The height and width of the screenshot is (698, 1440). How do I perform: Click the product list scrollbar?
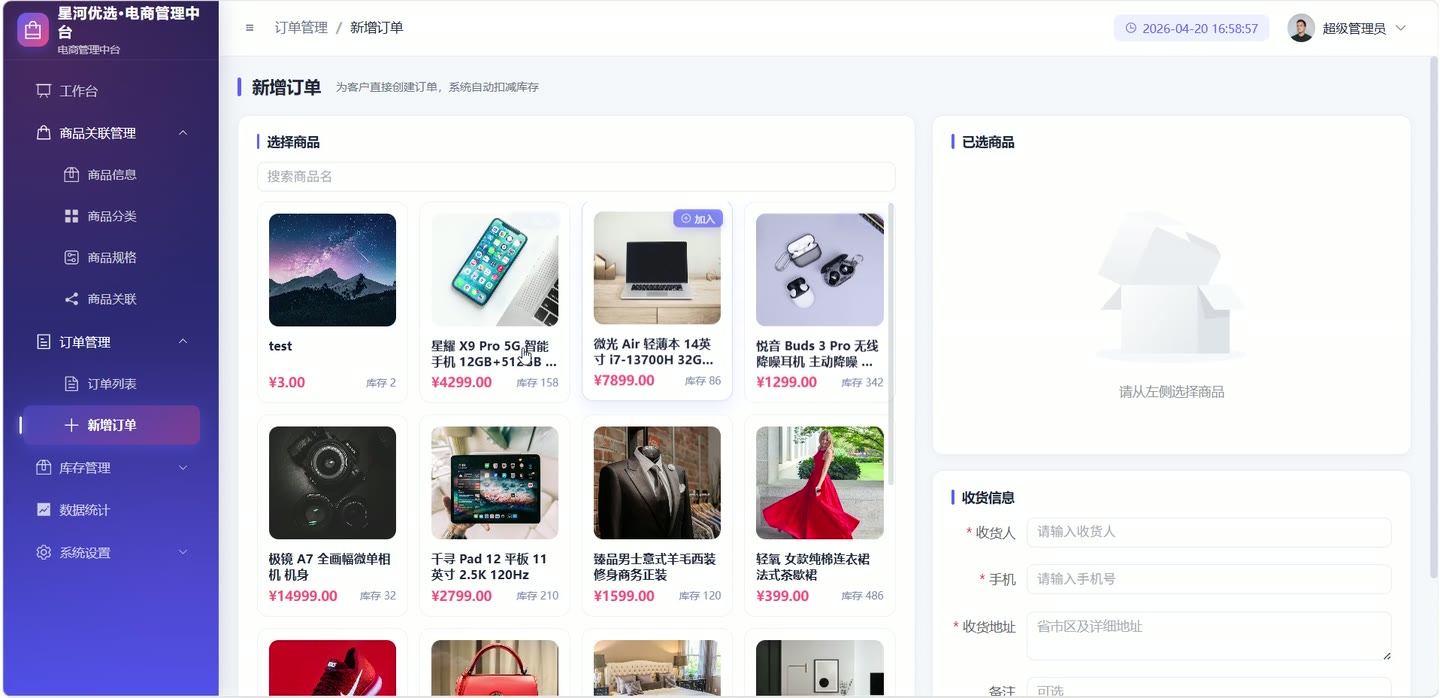pos(891,344)
